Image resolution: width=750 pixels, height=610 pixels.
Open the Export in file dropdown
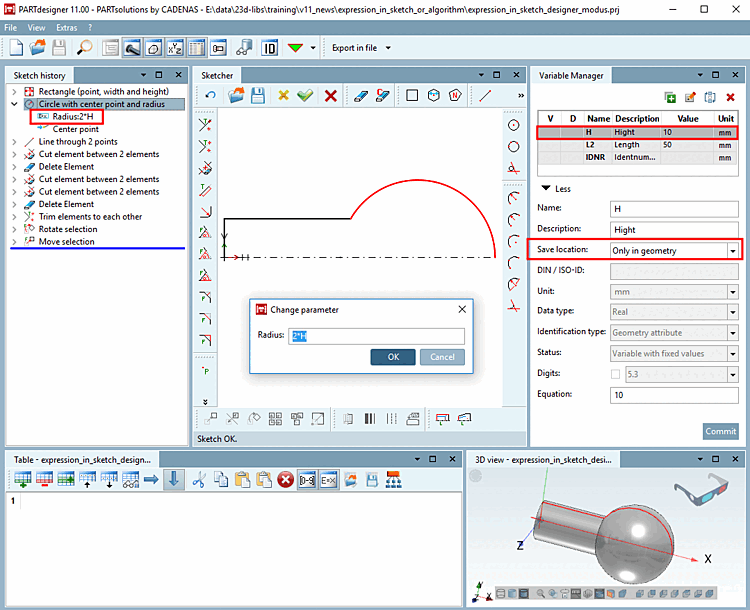pyautogui.click(x=388, y=47)
